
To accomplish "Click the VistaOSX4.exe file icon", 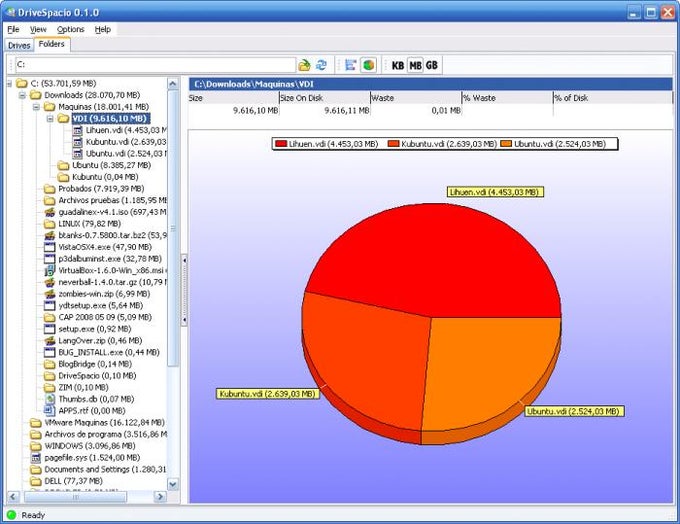I will pos(50,247).
